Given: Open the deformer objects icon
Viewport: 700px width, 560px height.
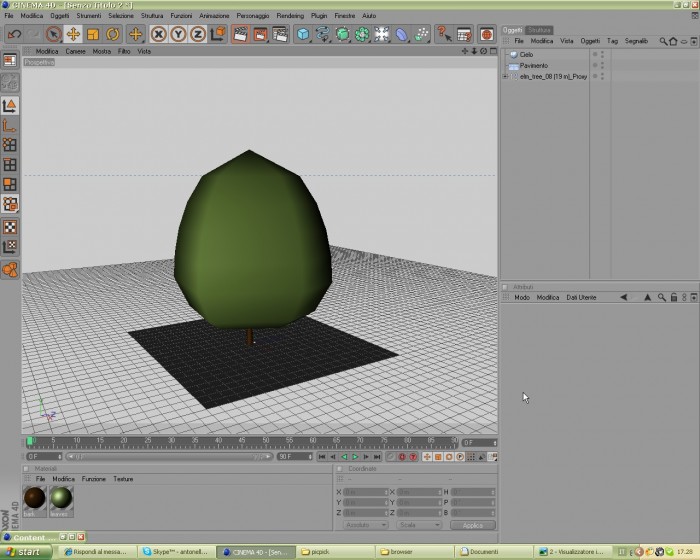Looking at the screenshot, I should click(x=402, y=34).
